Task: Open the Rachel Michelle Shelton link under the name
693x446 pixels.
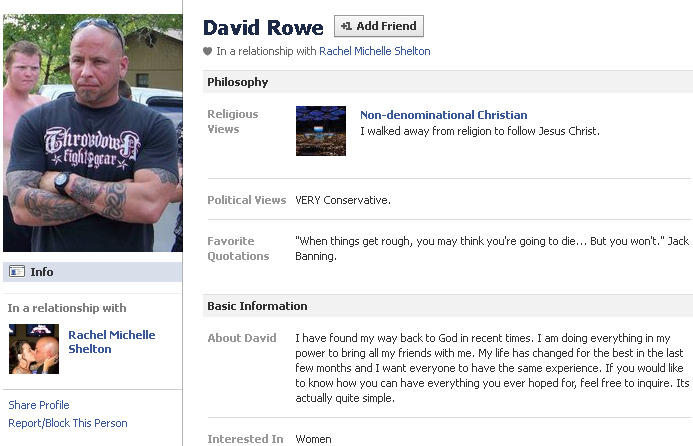Action: [x=374, y=51]
